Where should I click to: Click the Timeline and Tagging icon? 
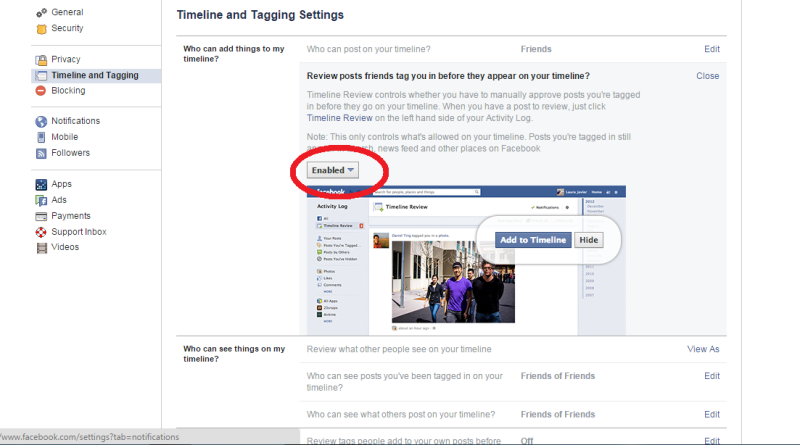41,76
